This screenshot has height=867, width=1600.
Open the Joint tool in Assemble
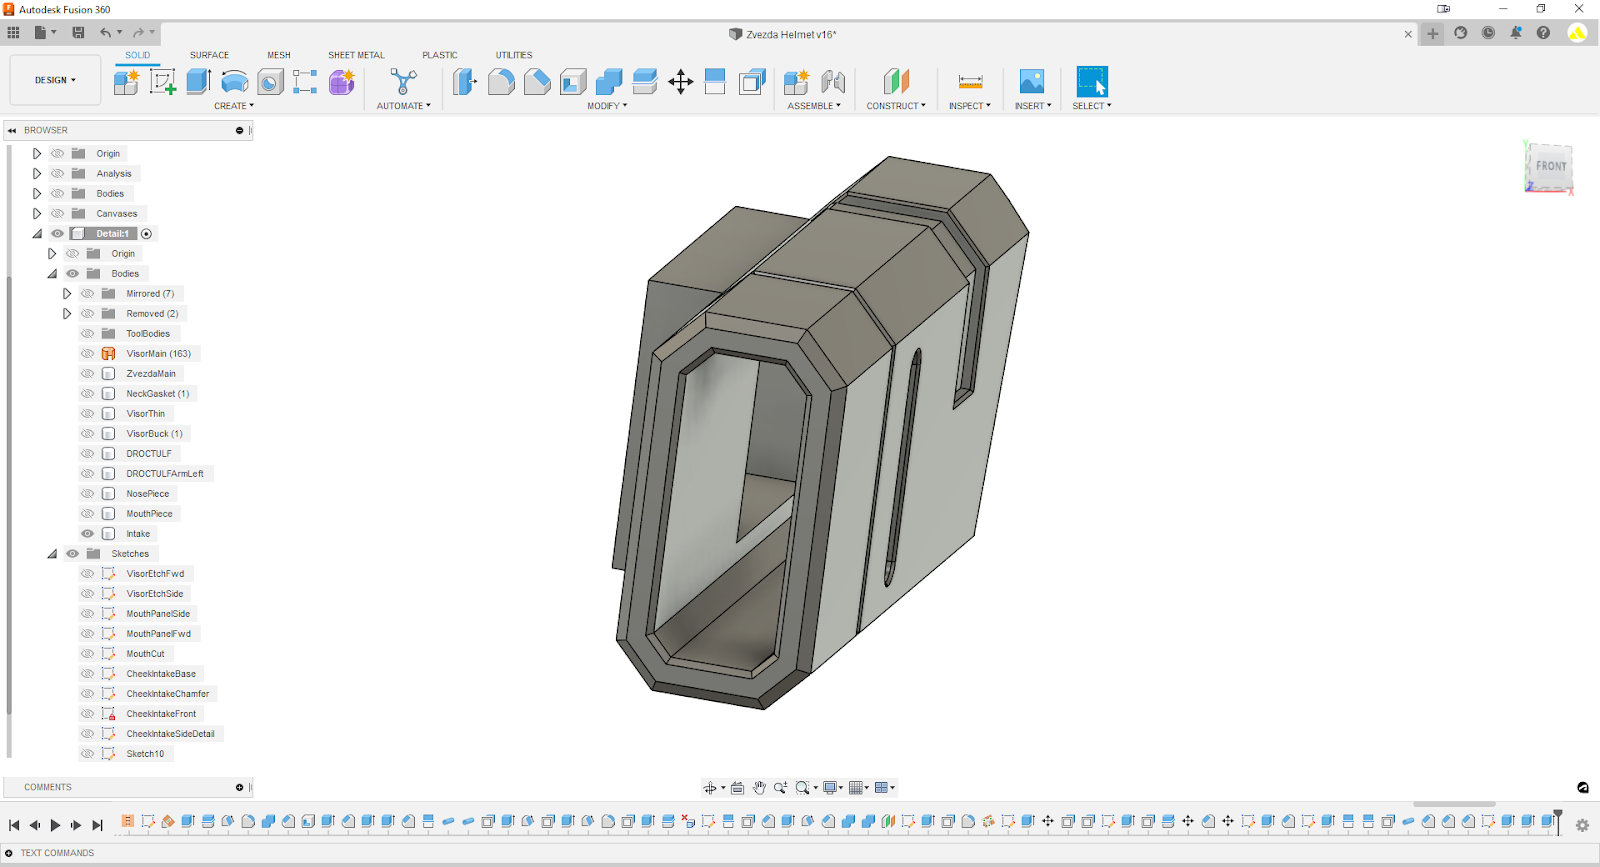pyautogui.click(x=832, y=82)
